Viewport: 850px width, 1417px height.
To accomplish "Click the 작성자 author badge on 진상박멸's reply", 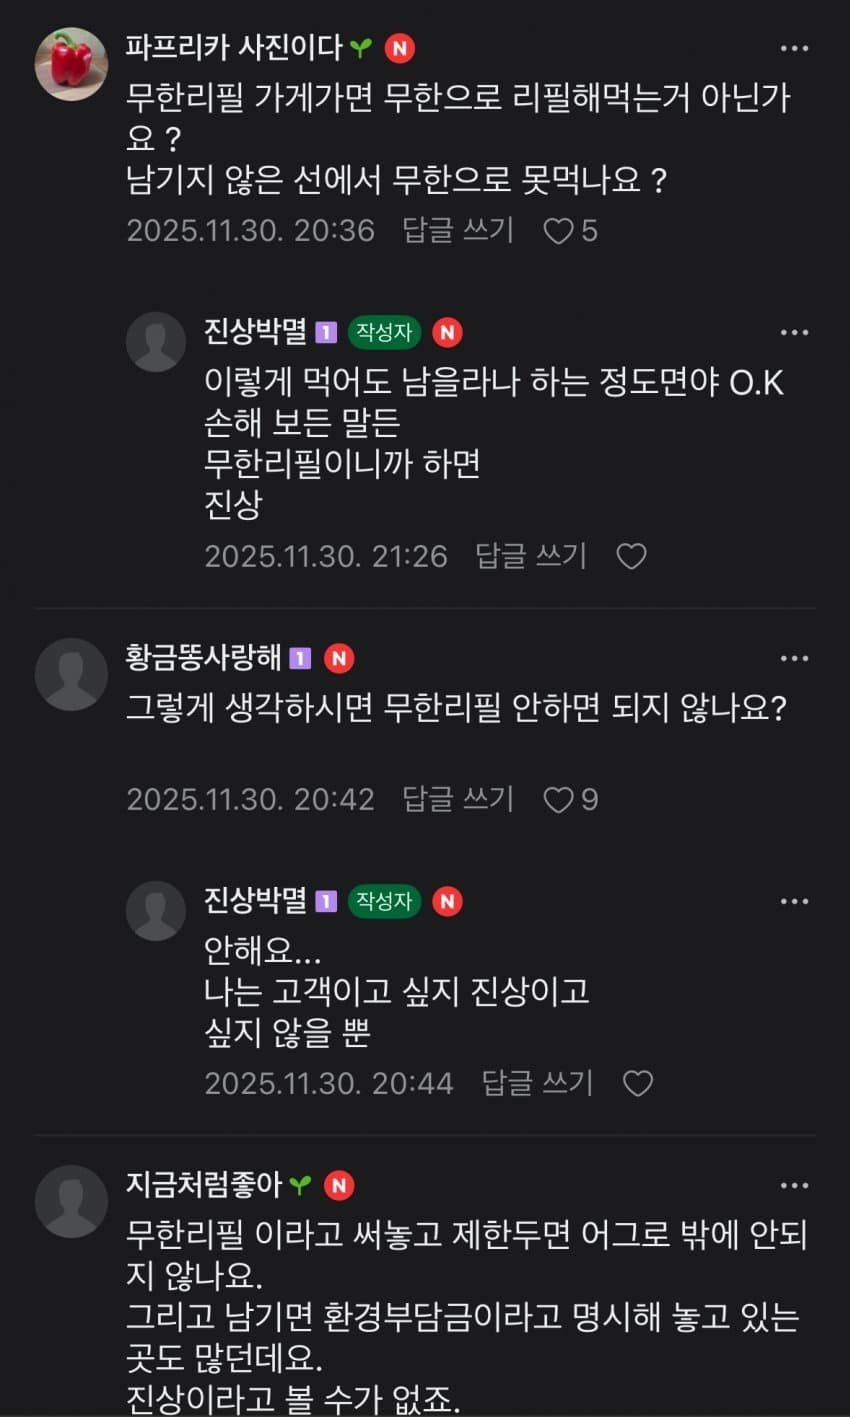I will pos(383,330).
